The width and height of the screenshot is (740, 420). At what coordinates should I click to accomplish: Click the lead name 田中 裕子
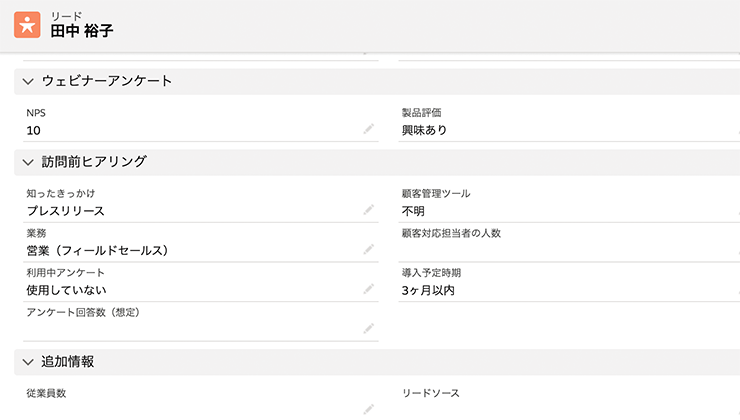82,31
